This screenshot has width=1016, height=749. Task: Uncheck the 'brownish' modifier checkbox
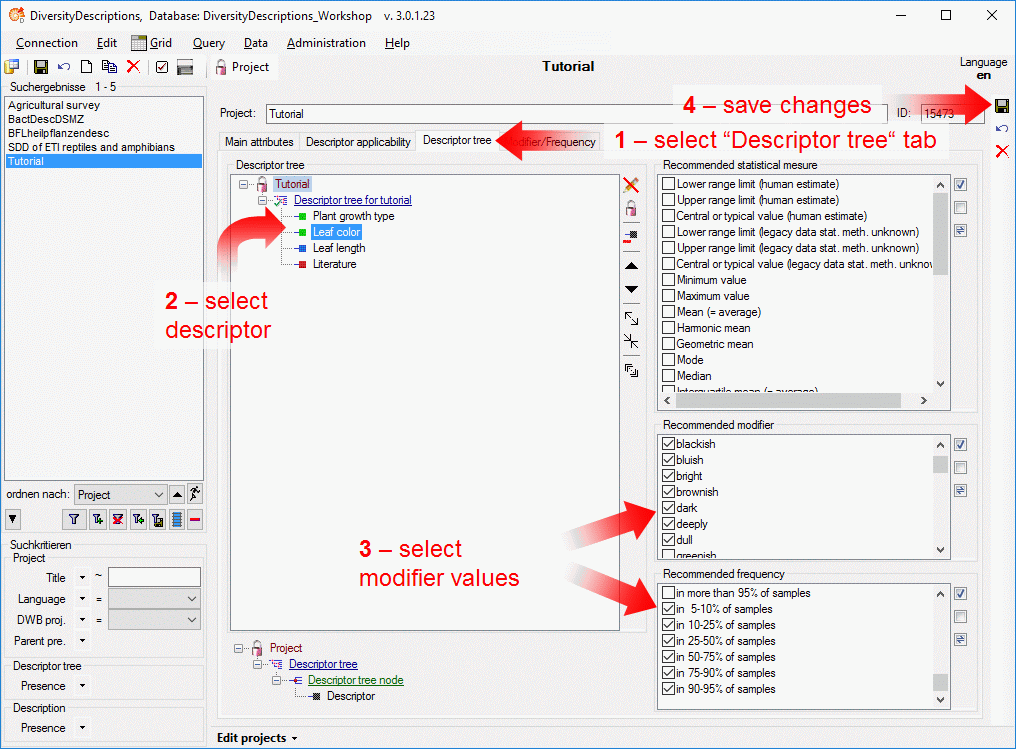[x=668, y=492]
